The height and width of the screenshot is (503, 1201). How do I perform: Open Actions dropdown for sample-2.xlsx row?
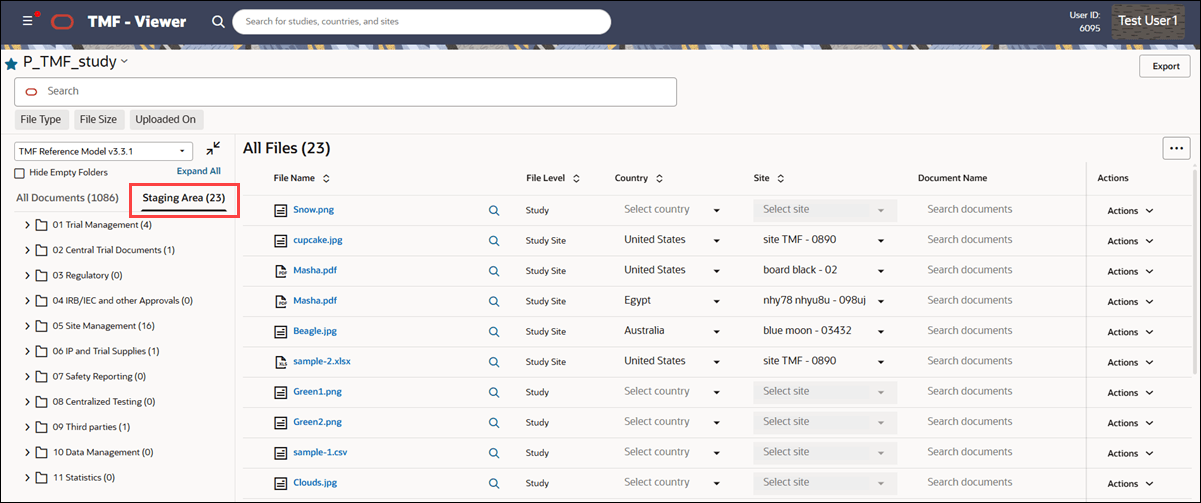pyautogui.click(x=1130, y=362)
